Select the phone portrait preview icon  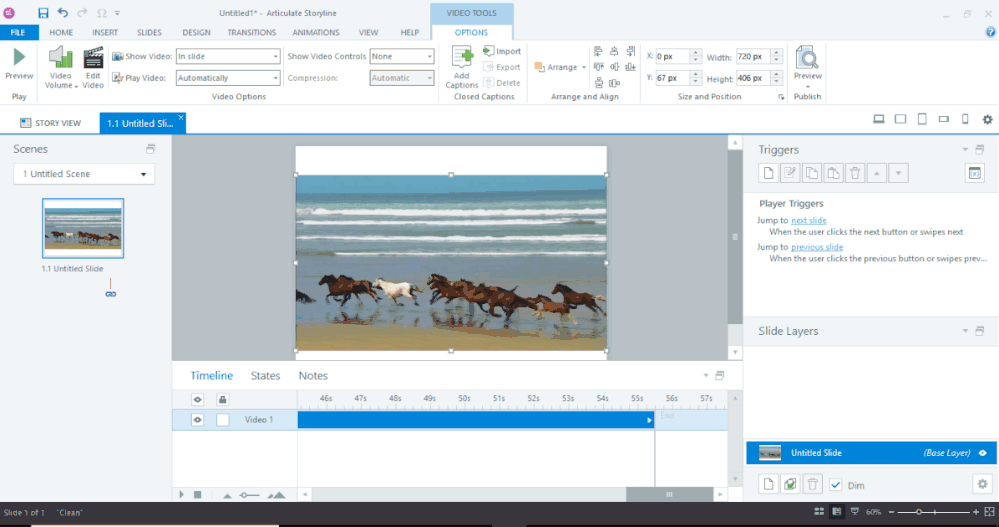[965, 119]
